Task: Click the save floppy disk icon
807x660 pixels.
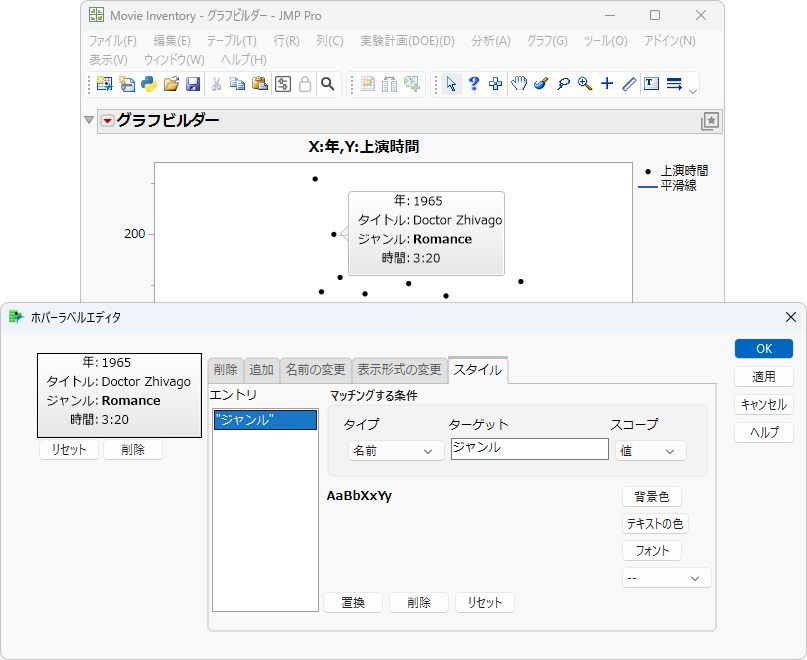Action: [x=193, y=83]
